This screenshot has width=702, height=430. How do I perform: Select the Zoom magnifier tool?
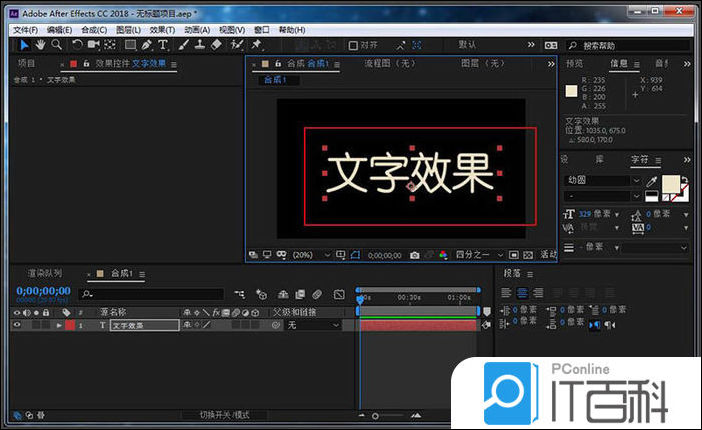56,45
